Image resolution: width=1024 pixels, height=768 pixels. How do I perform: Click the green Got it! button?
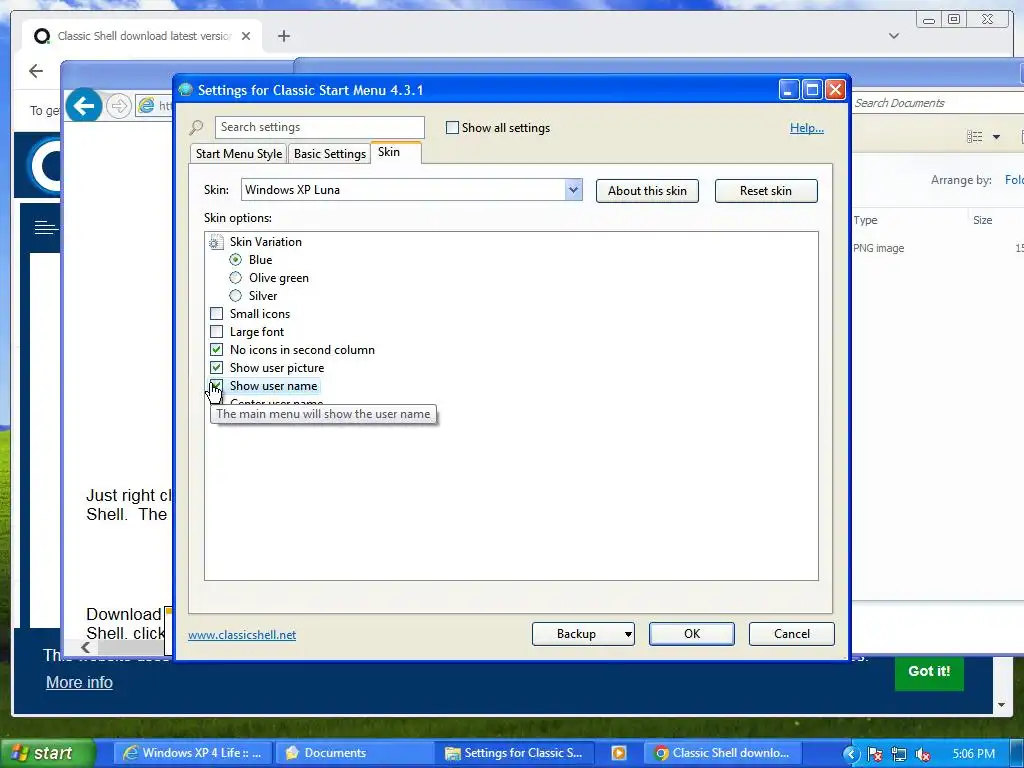click(929, 671)
